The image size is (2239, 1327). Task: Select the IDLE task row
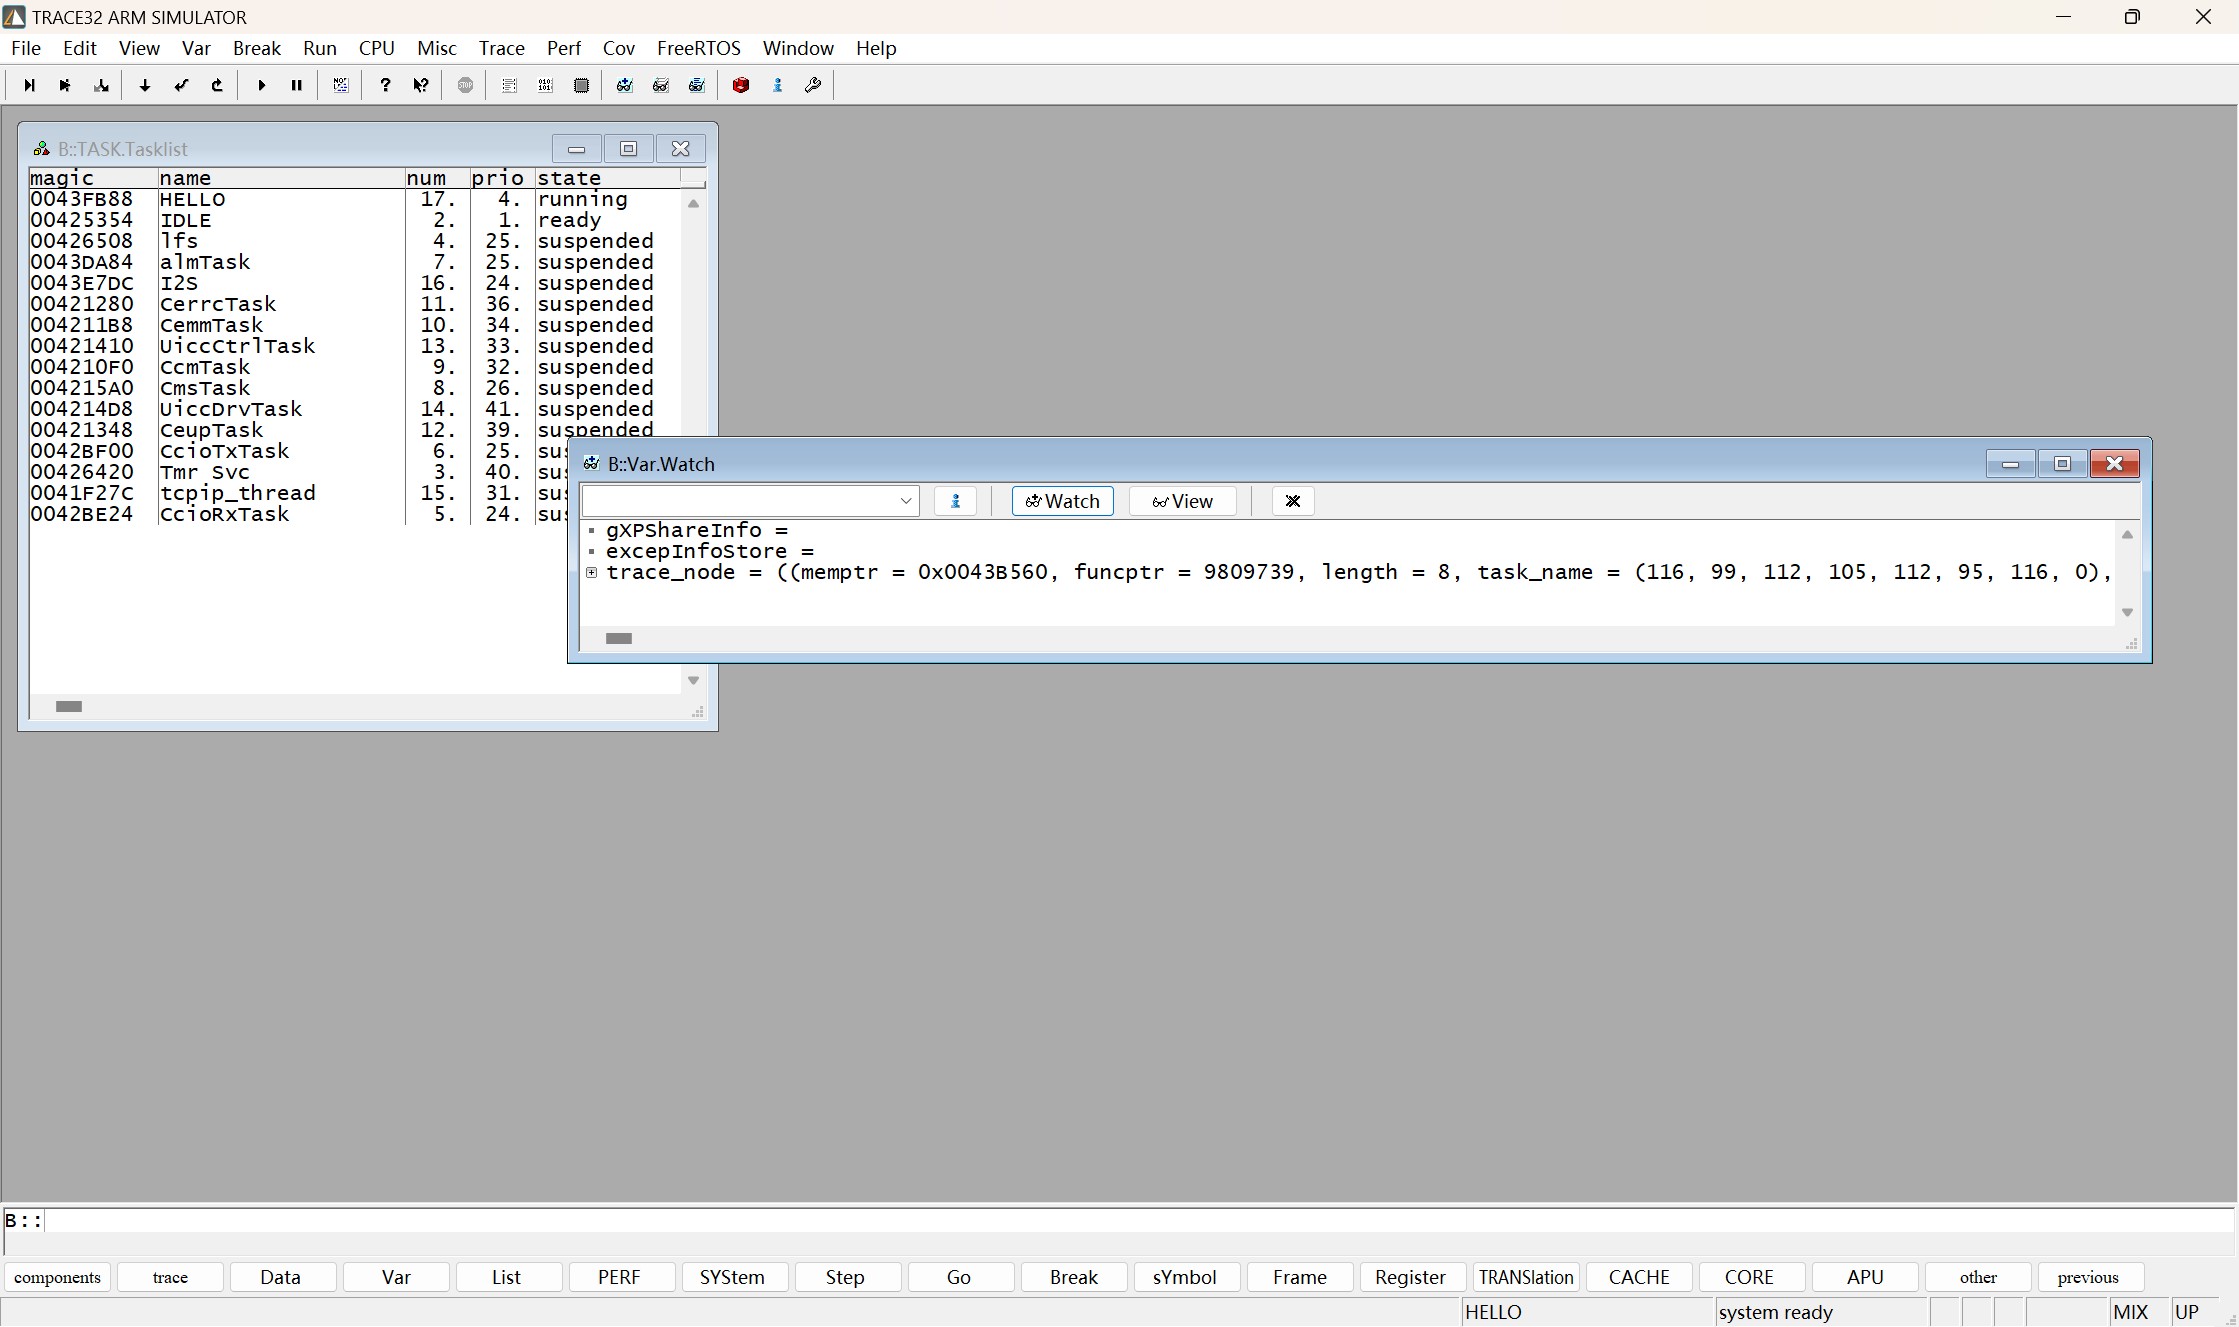click(x=355, y=220)
